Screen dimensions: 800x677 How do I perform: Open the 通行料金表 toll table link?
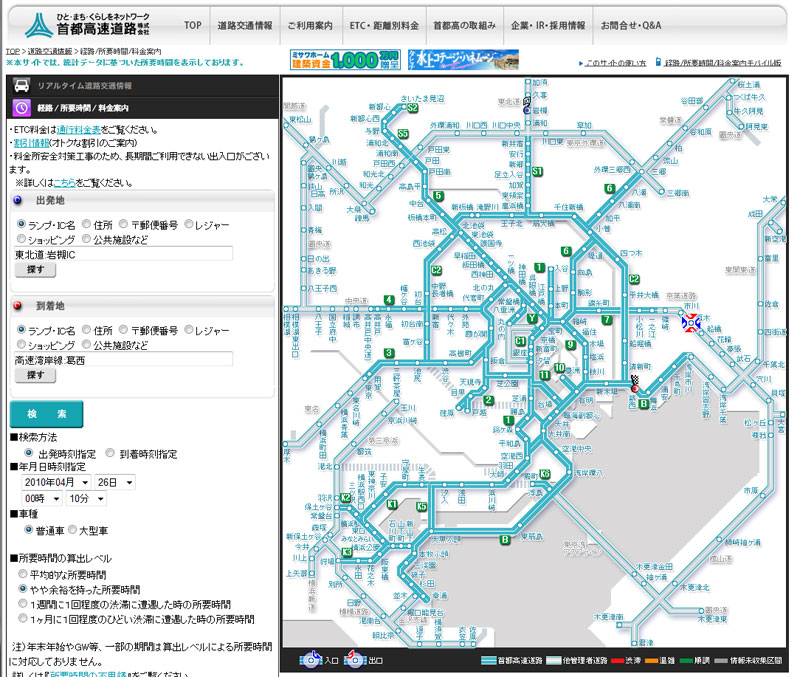point(80,130)
